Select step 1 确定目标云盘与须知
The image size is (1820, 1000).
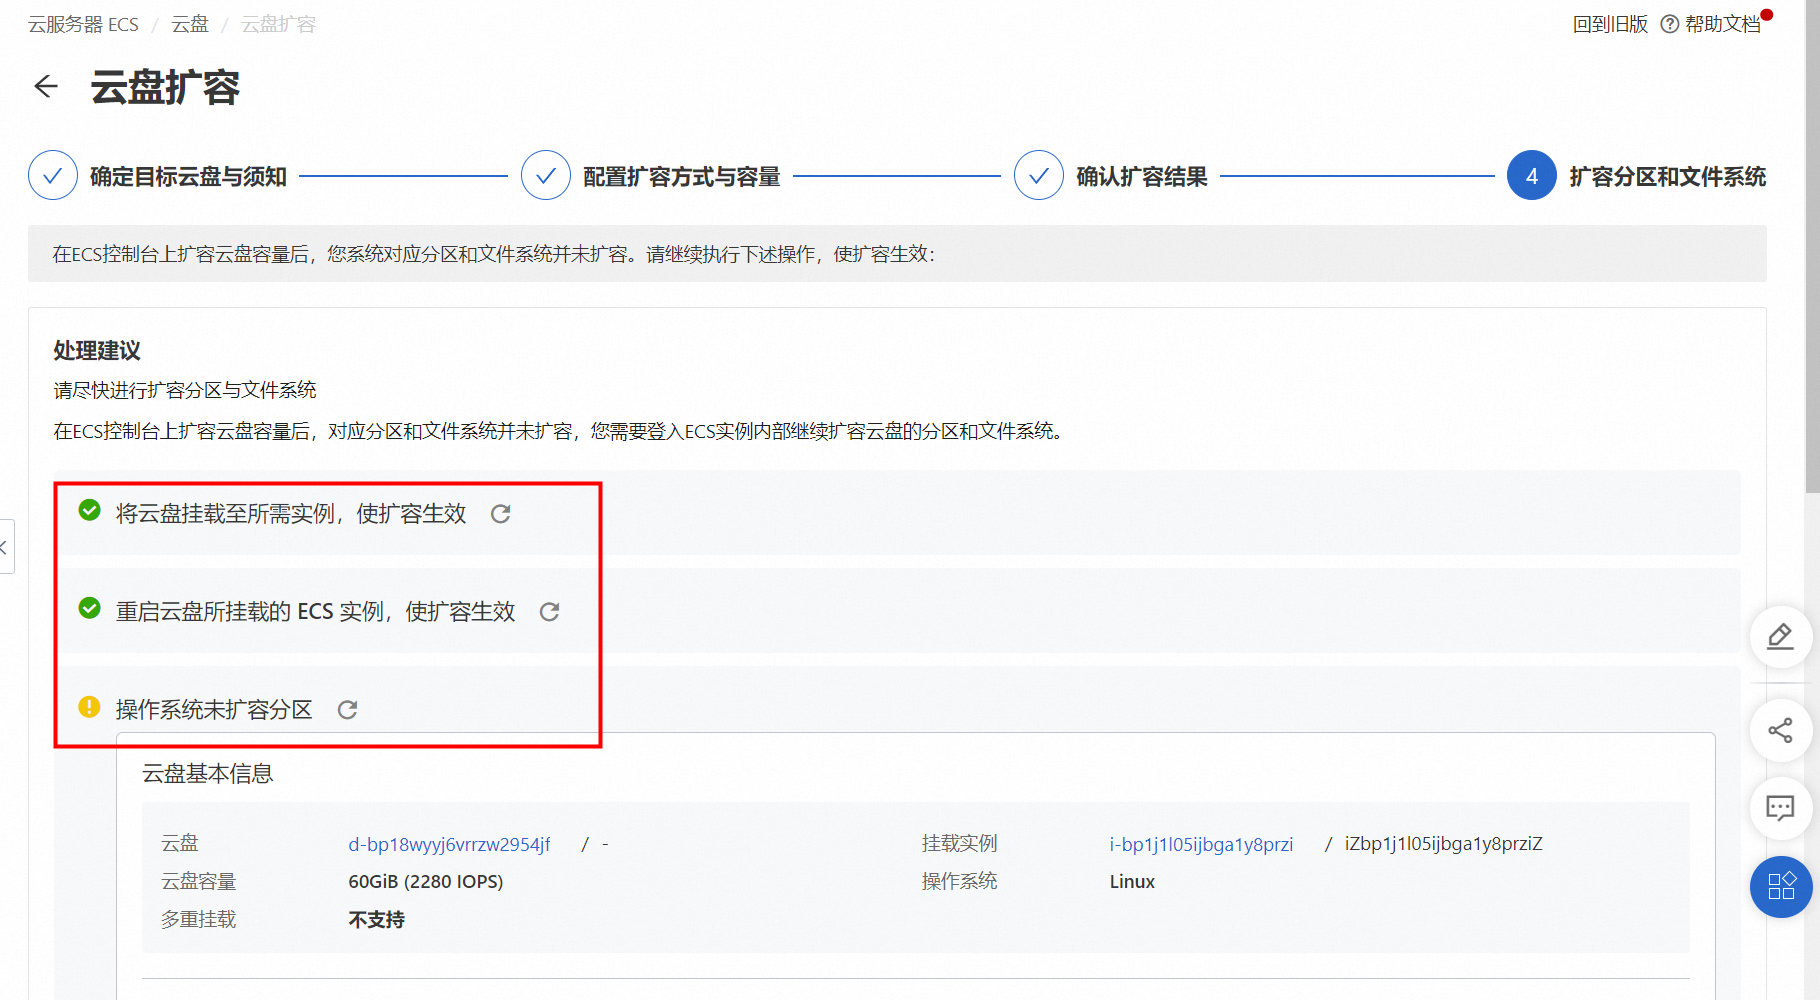53,176
